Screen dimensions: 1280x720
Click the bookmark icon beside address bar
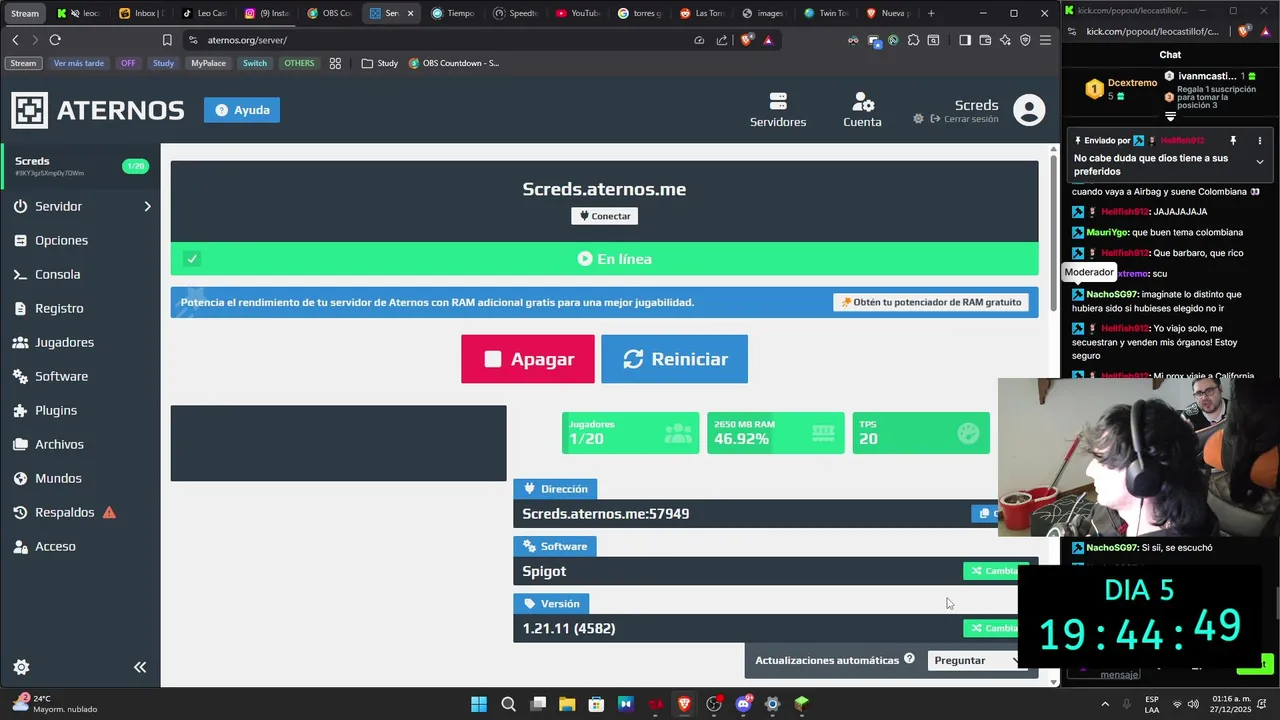coord(167,40)
